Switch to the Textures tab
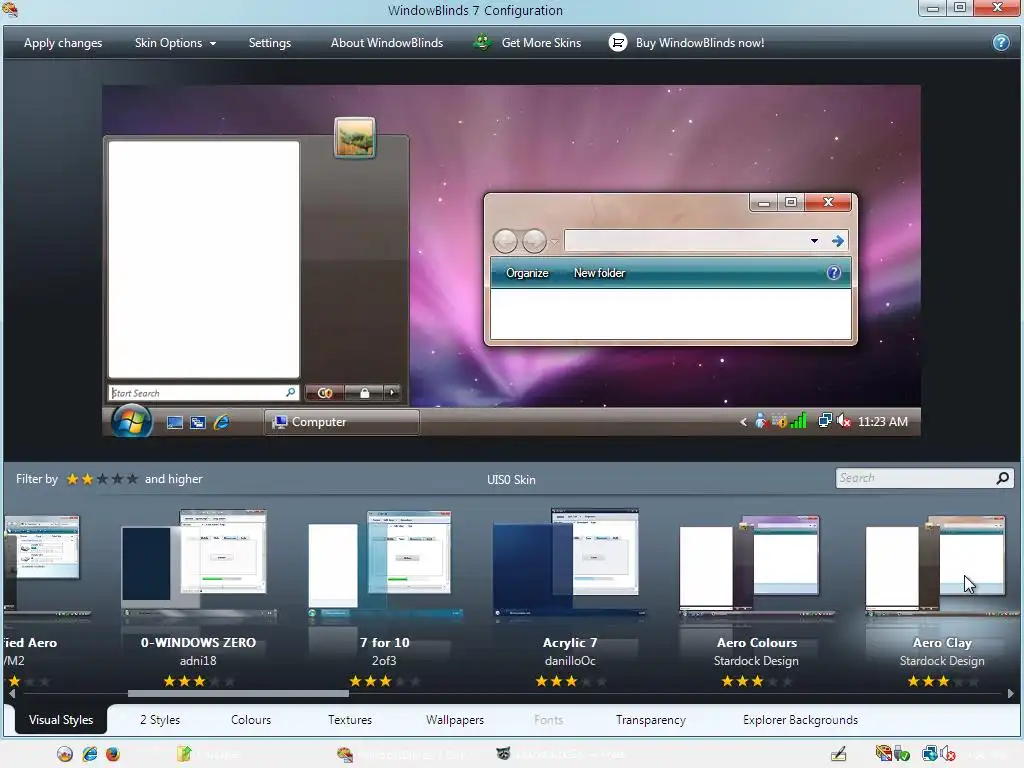This screenshot has height=768, width=1024. tap(349, 720)
